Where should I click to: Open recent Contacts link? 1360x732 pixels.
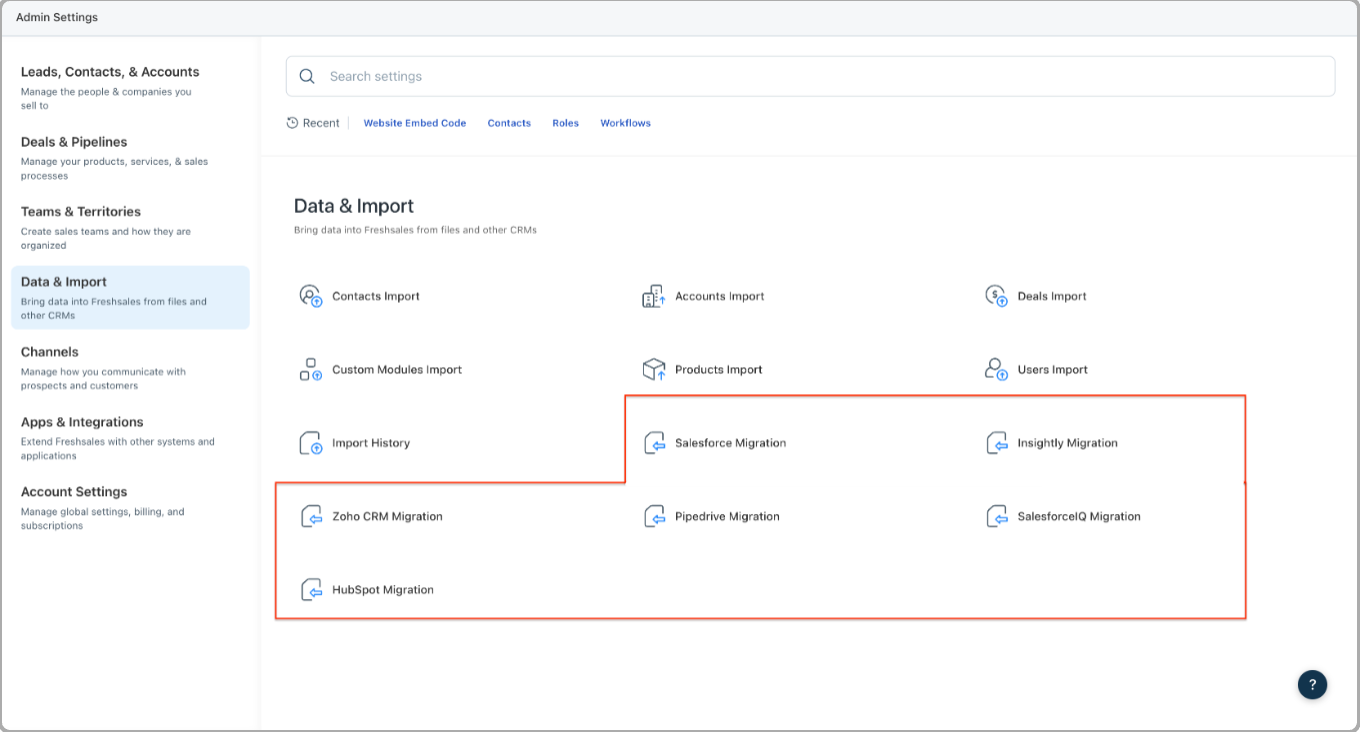(x=509, y=123)
